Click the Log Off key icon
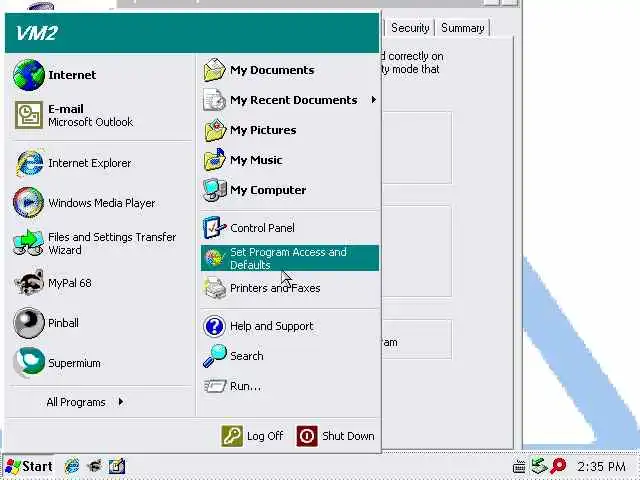 pos(232,436)
